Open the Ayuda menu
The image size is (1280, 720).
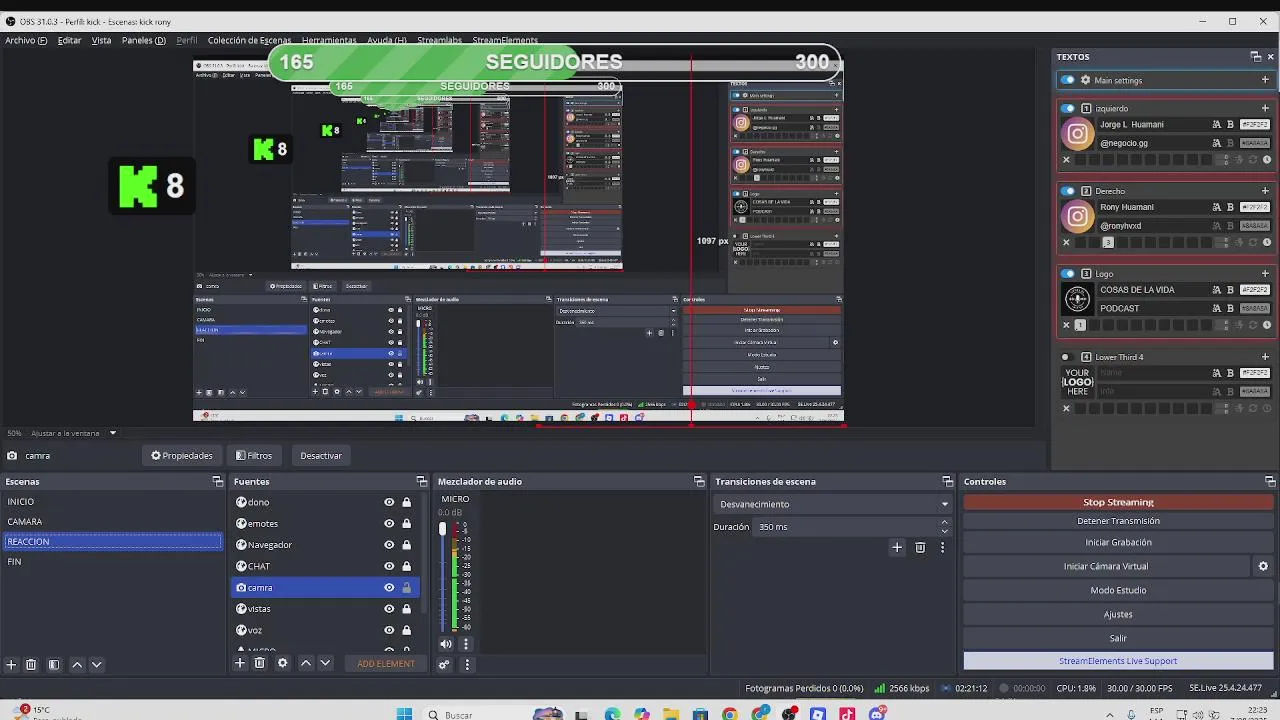[x=387, y=40]
